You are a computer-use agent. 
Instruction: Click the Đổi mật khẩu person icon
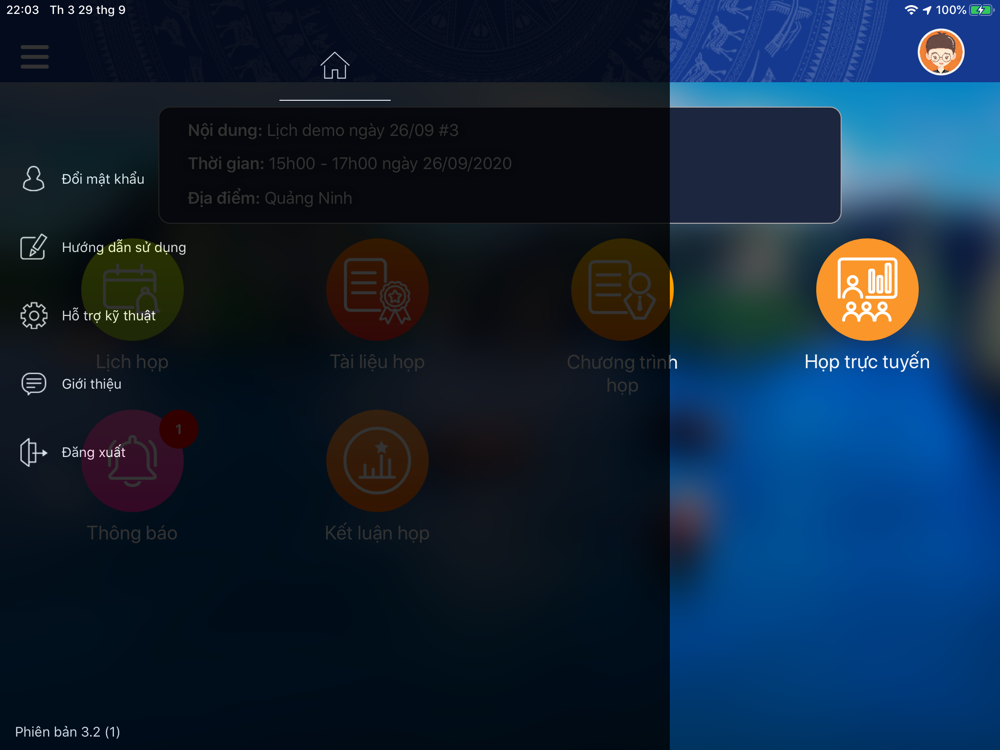(33, 179)
